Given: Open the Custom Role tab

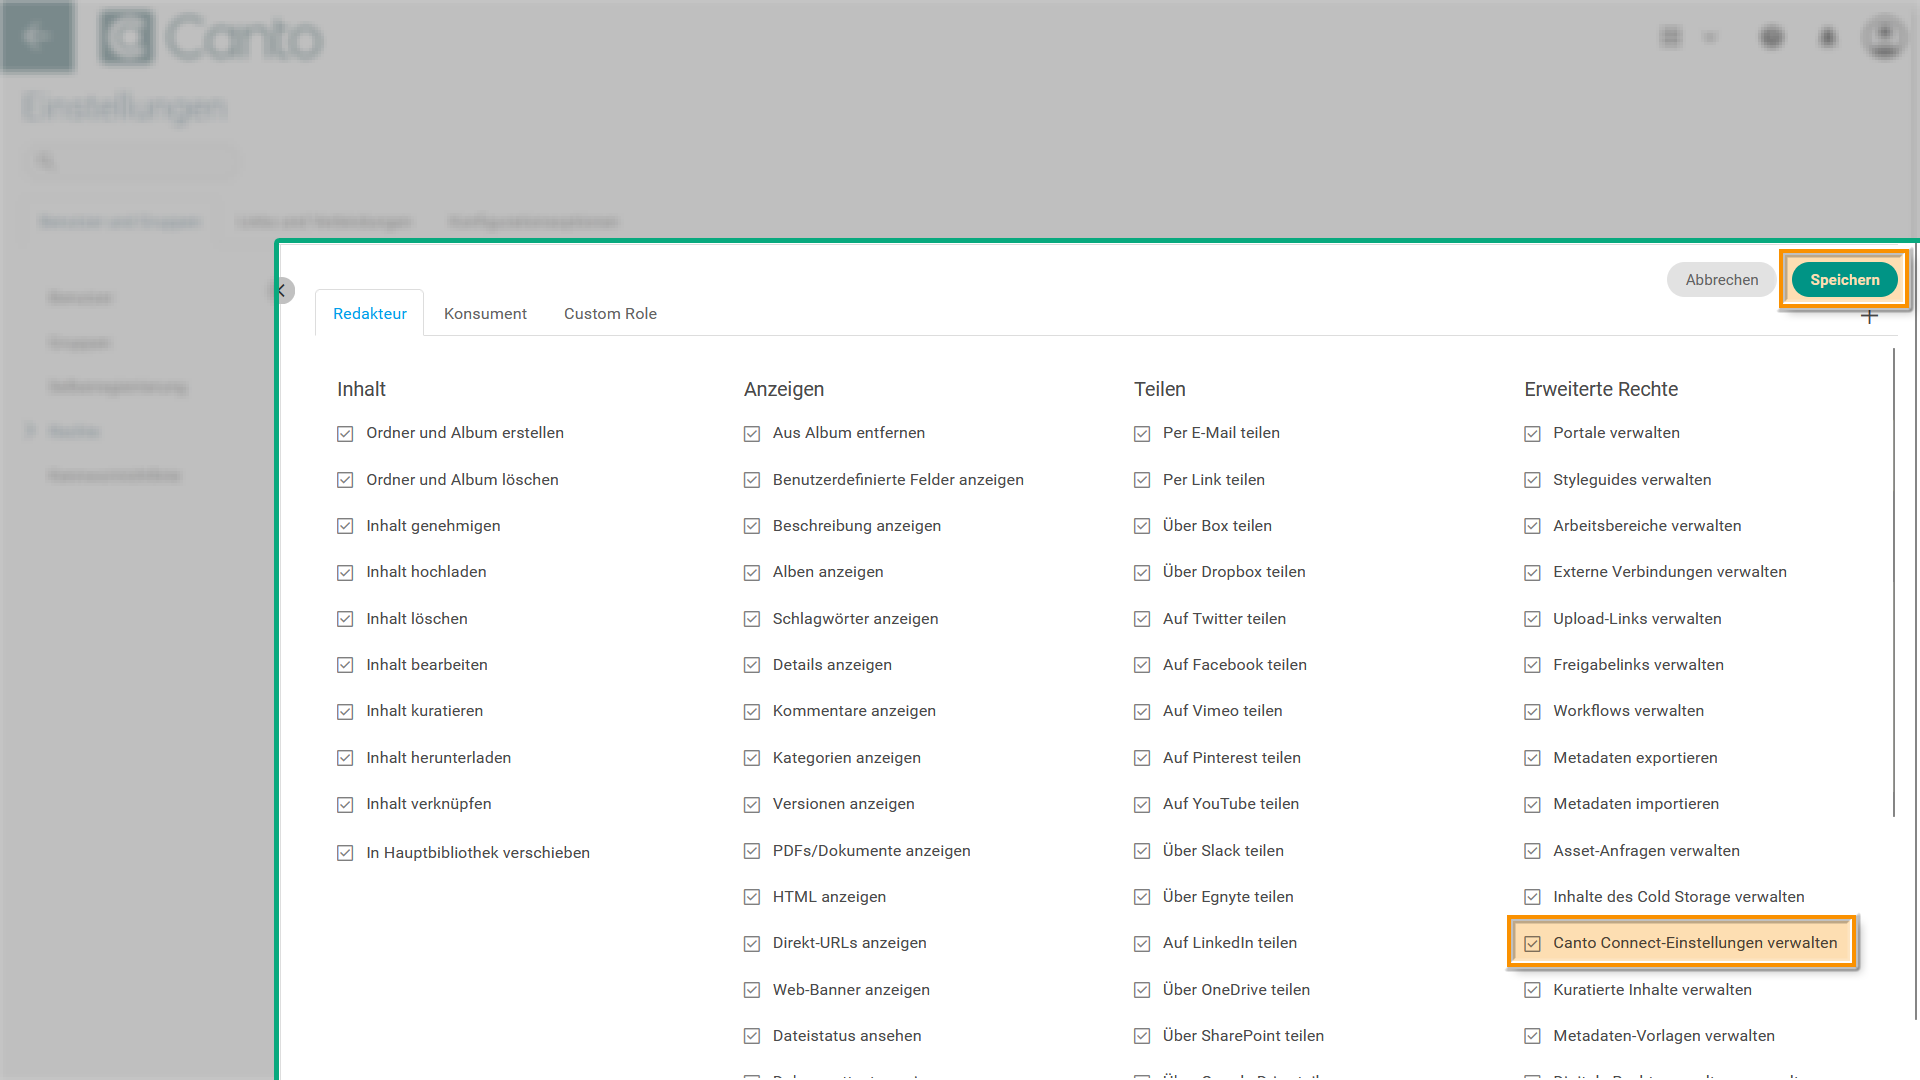Looking at the screenshot, I should coord(610,313).
